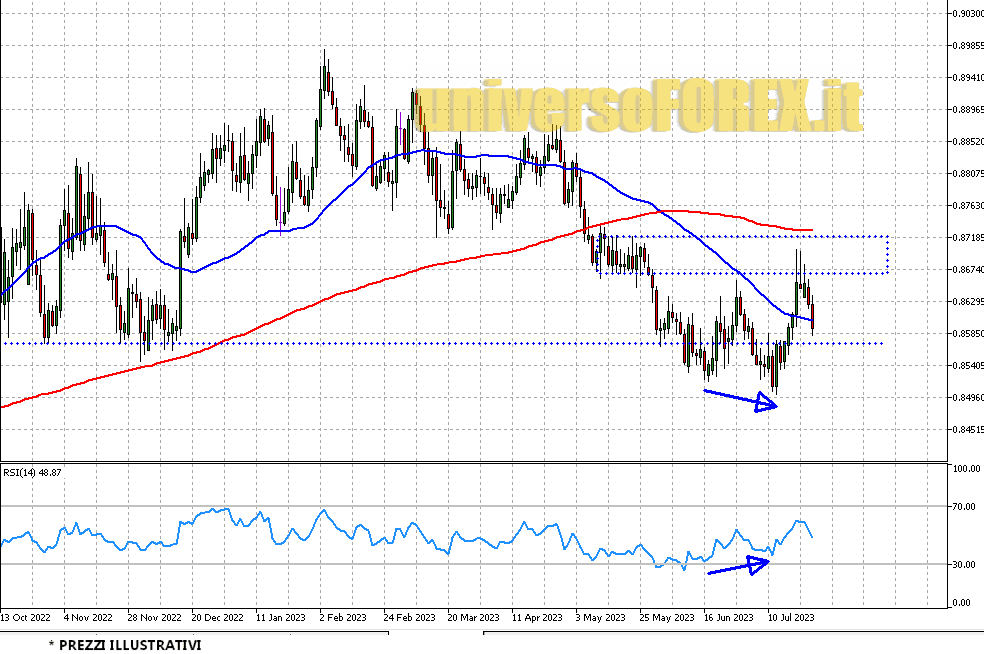The image size is (984, 654).
Task: Select the 10 Jul 2023 date marker
Action: (790, 618)
